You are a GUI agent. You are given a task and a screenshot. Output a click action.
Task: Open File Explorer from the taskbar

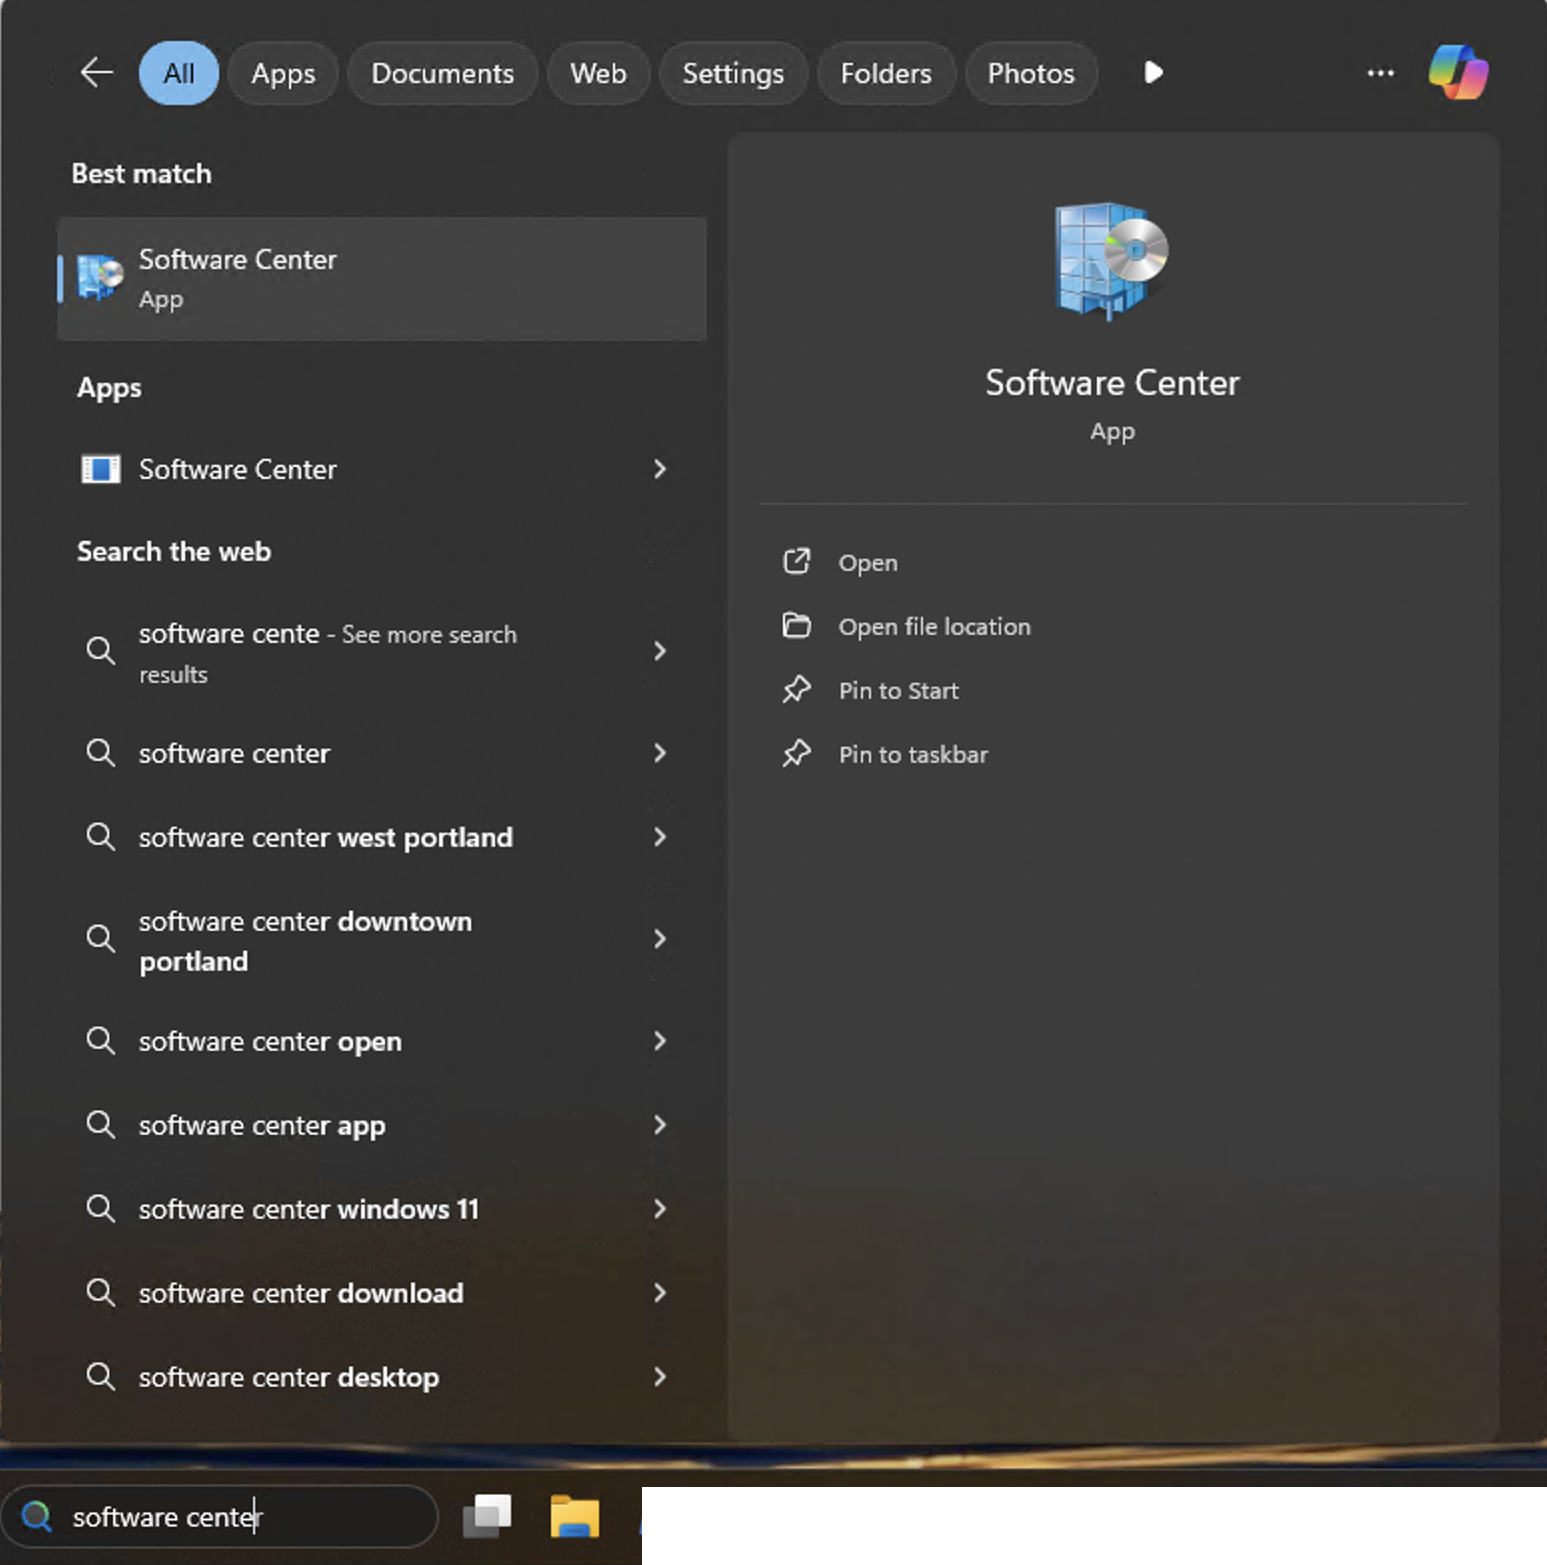(x=575, y=1516)
